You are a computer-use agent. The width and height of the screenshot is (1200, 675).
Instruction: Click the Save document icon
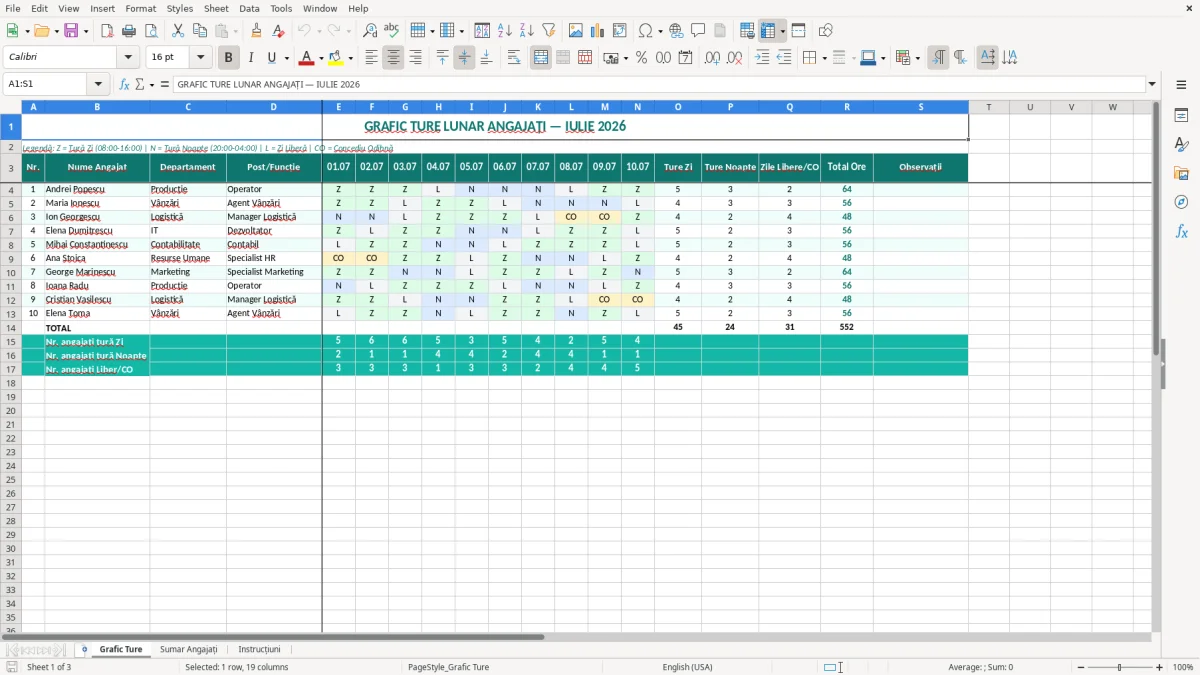tap(71, 31)
